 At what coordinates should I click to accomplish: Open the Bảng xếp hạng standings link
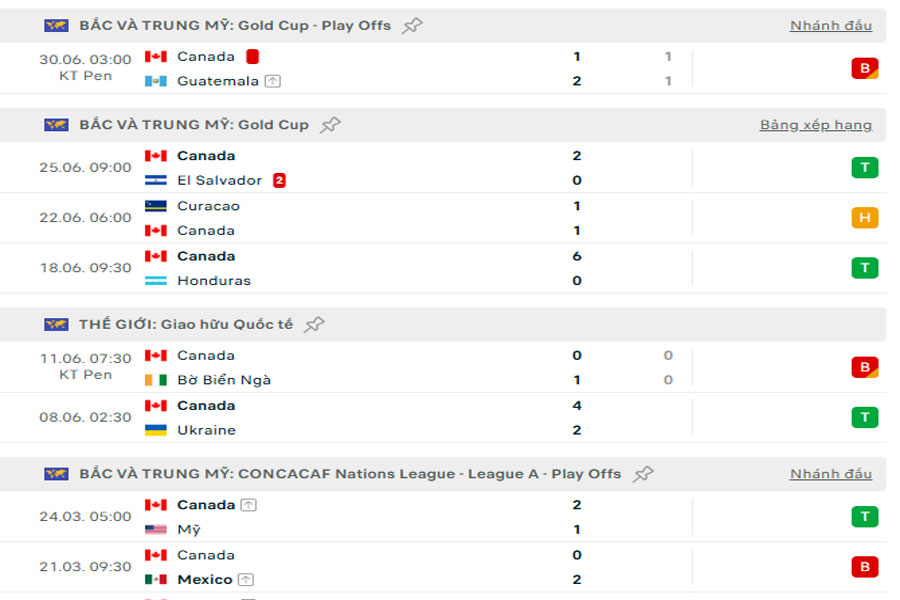pyautogui.click(x=815, y=125)
